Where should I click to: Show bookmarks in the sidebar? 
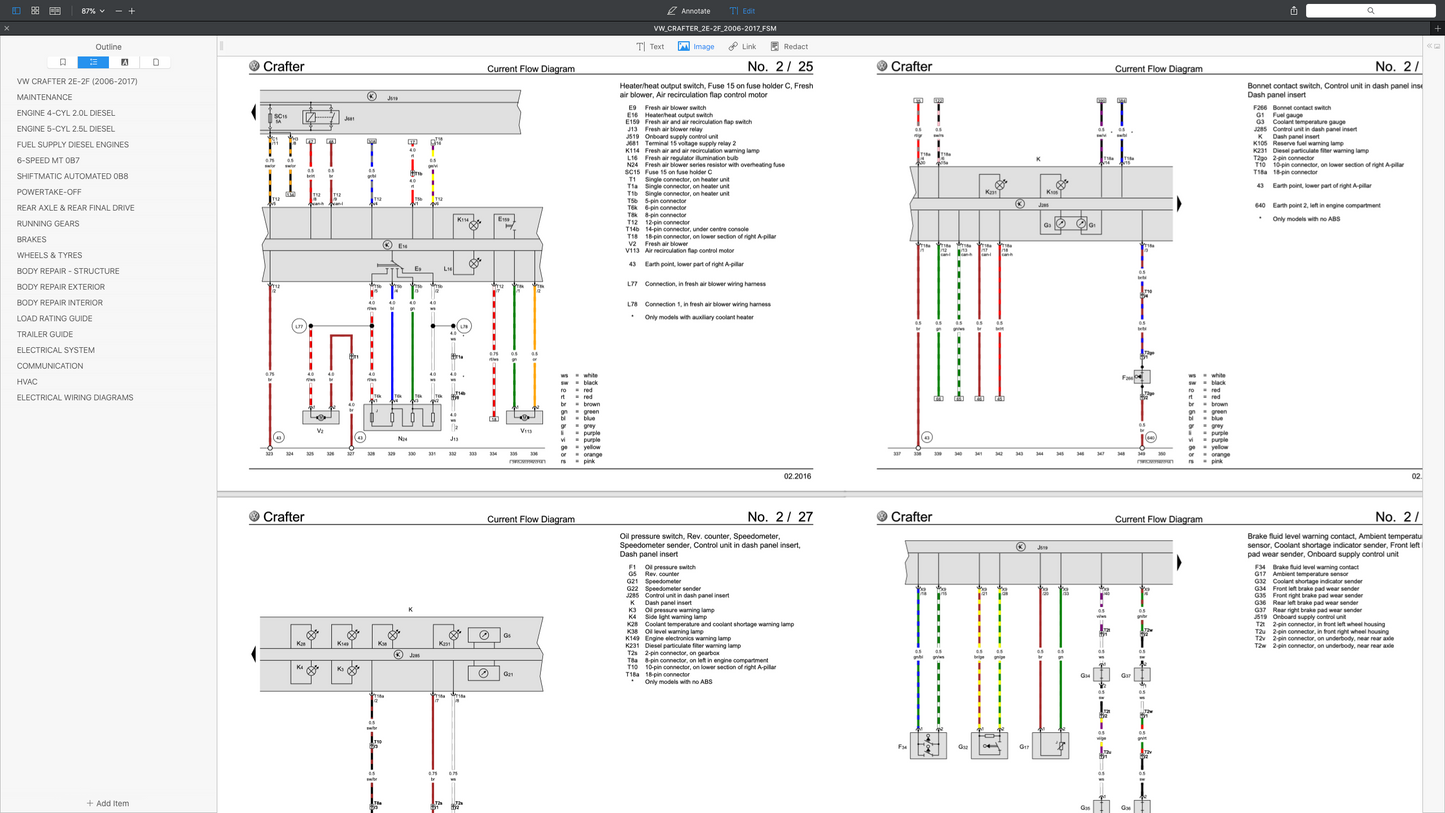(x=63, y=62)
